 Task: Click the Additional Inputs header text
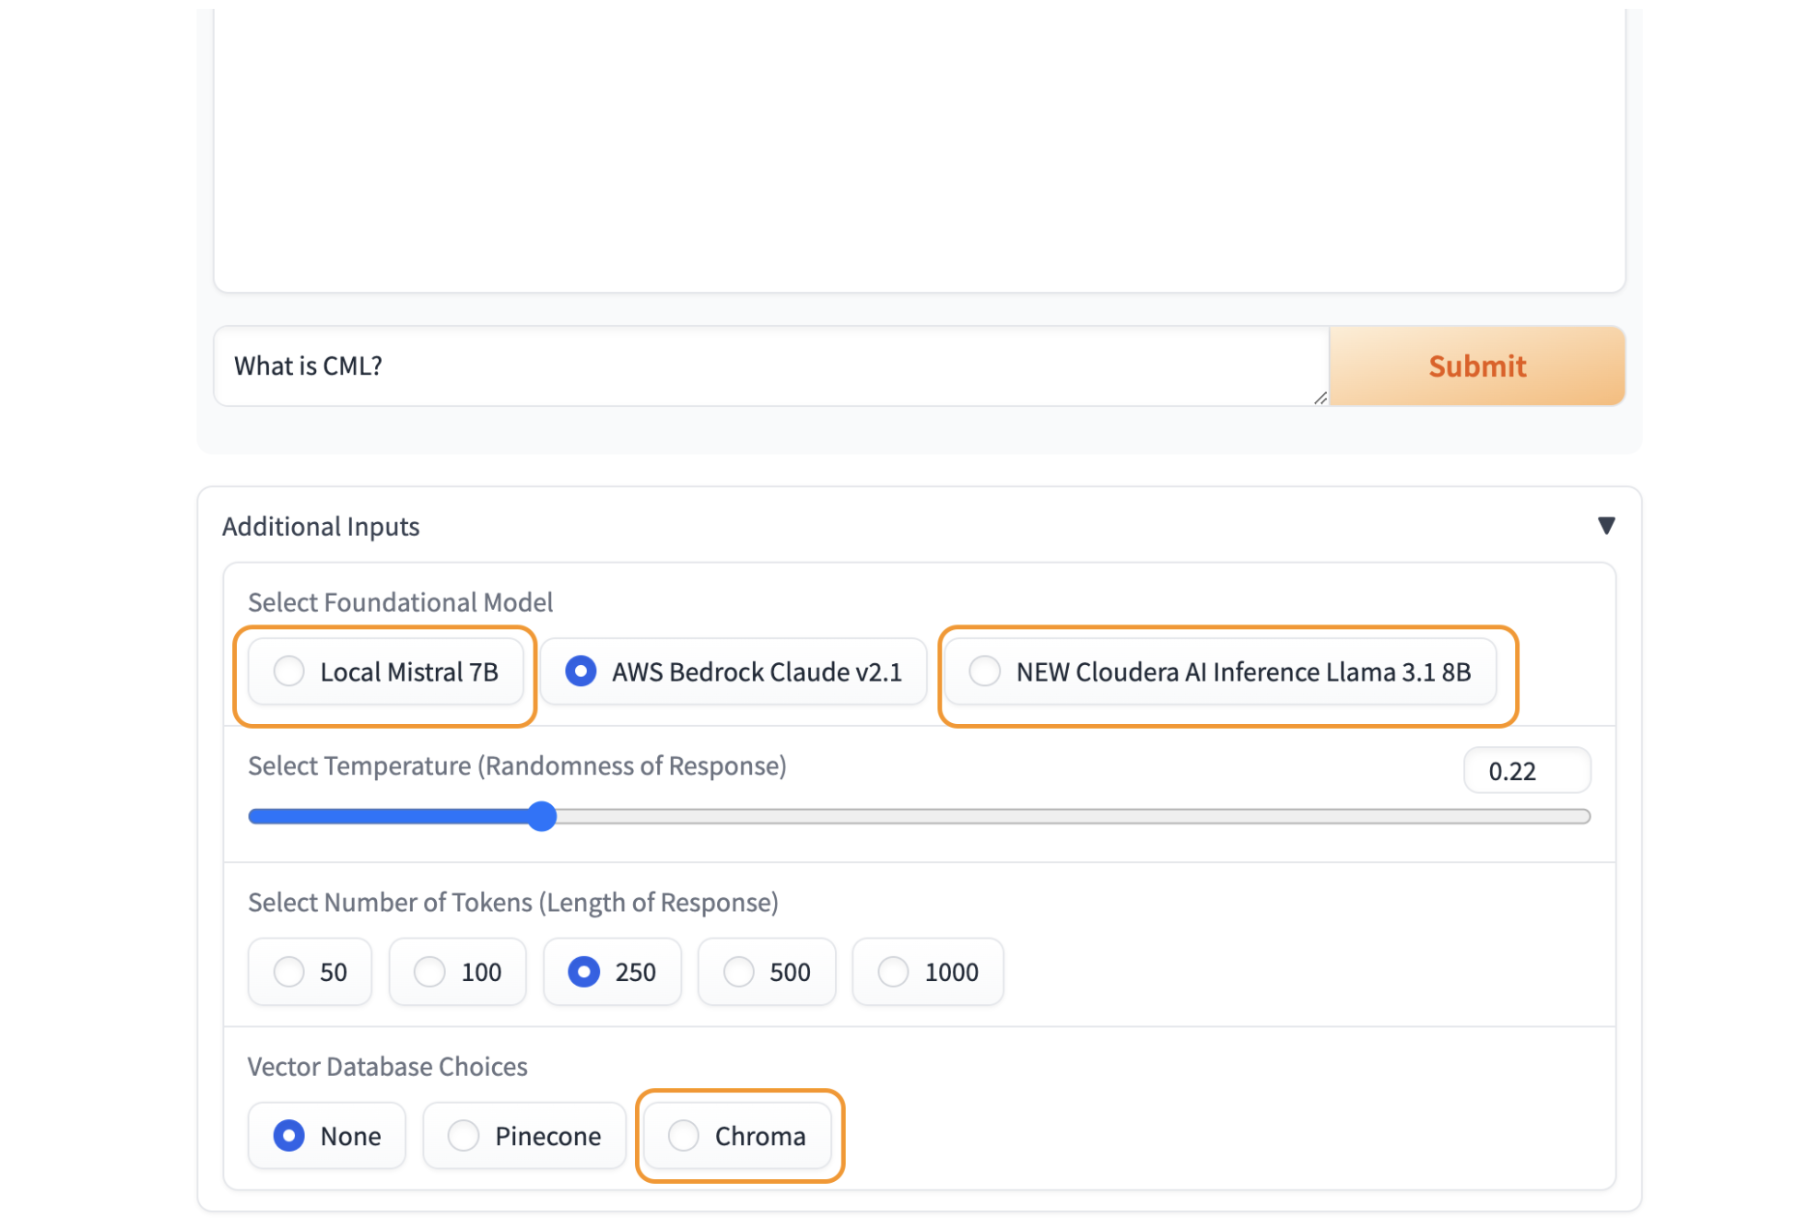click(x=321, y=527)
